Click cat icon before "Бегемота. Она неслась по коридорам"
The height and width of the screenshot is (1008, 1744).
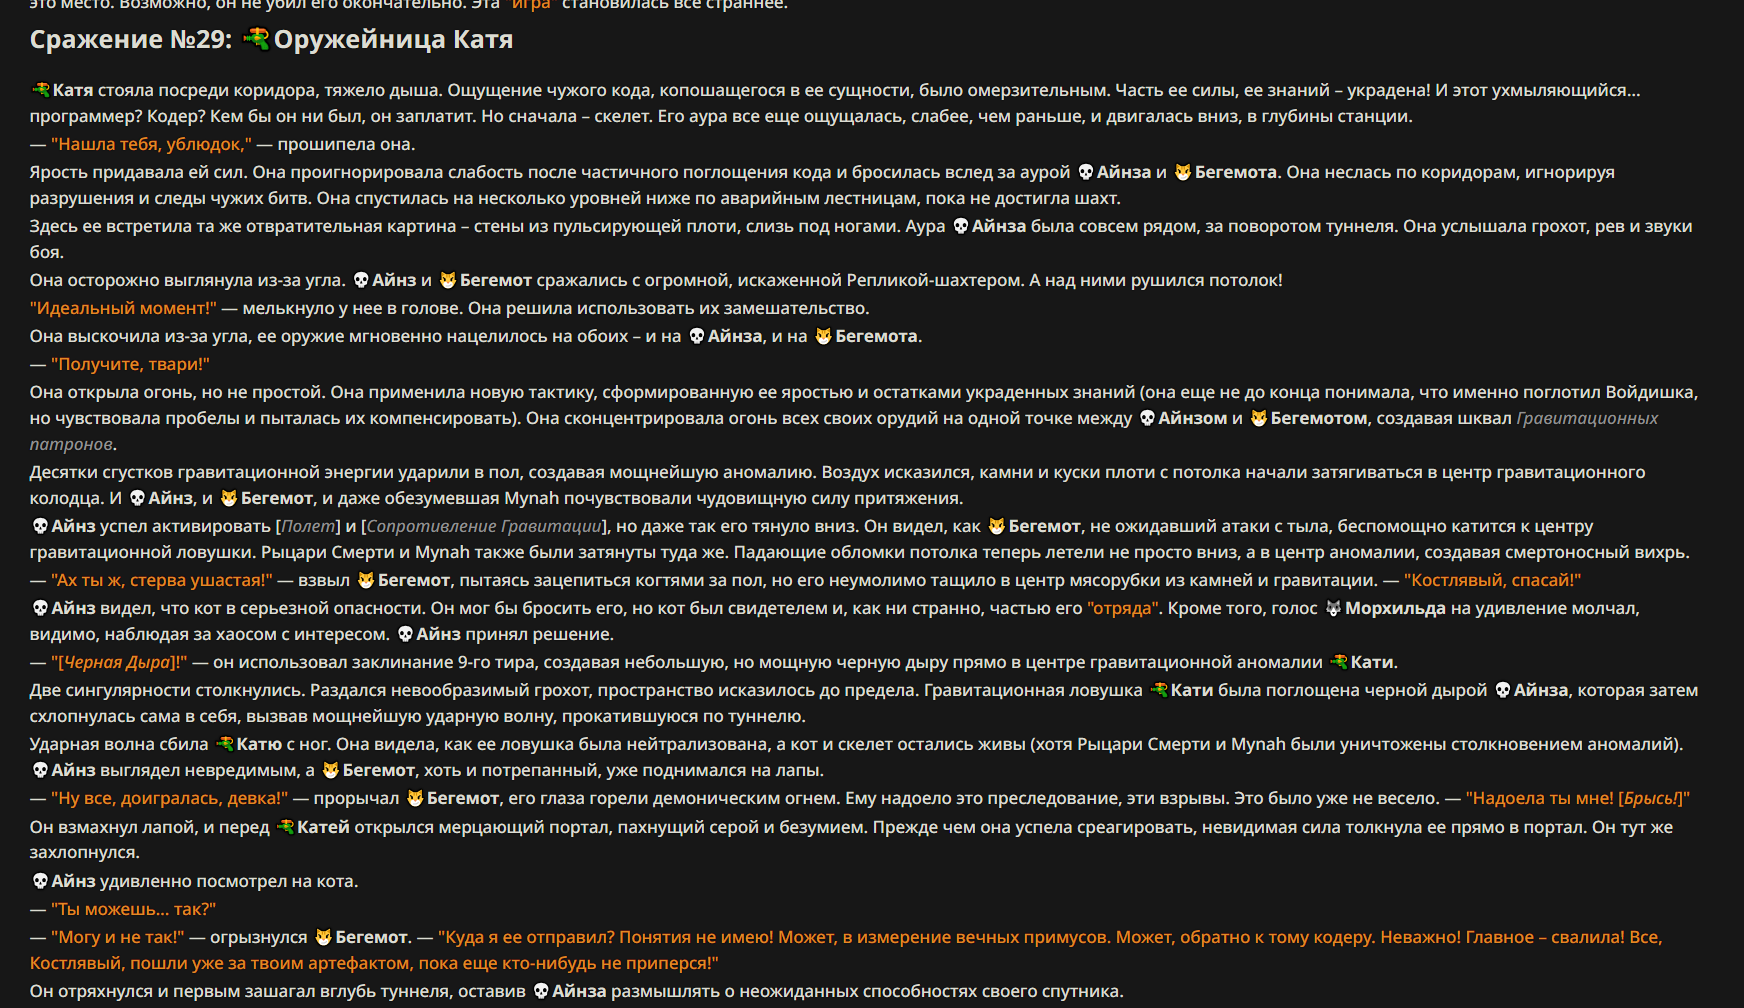click(x=1183, y=172)
